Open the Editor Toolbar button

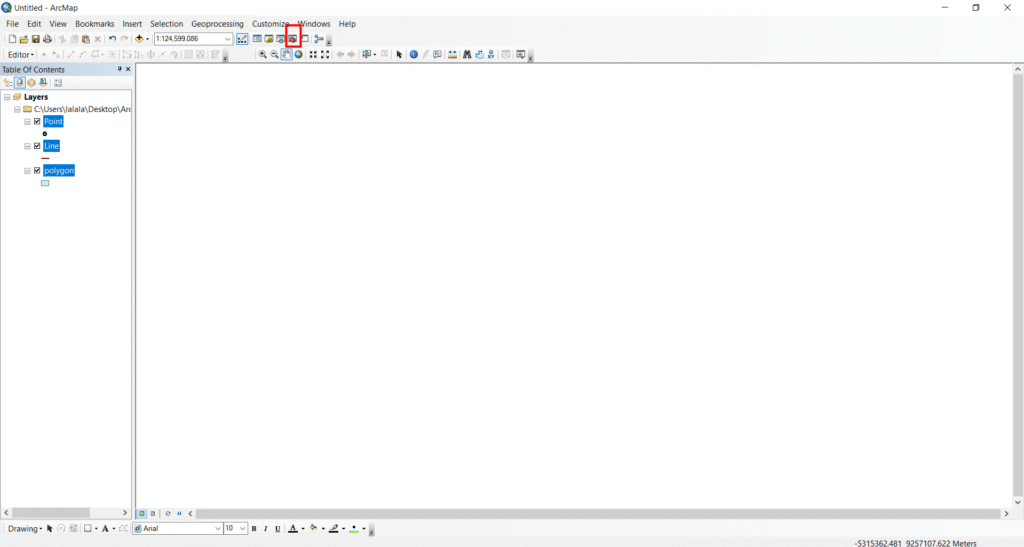(242, 39)
